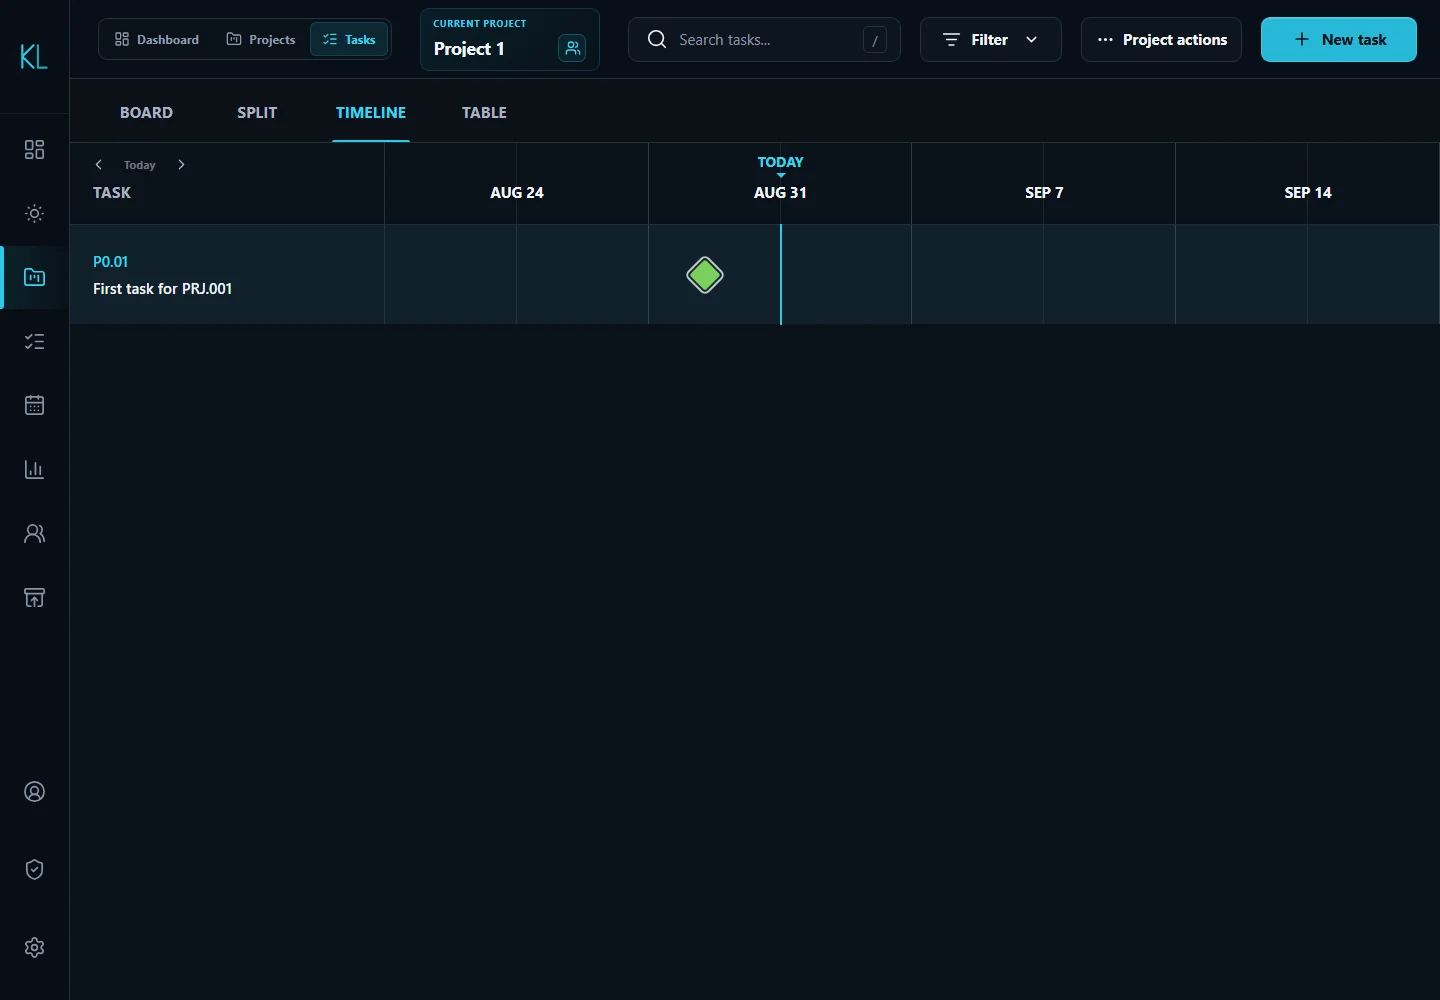This screenshot has height=1000, width=1440.
Task: Open the settings gear icon
Action: click(x=34, y=947)
